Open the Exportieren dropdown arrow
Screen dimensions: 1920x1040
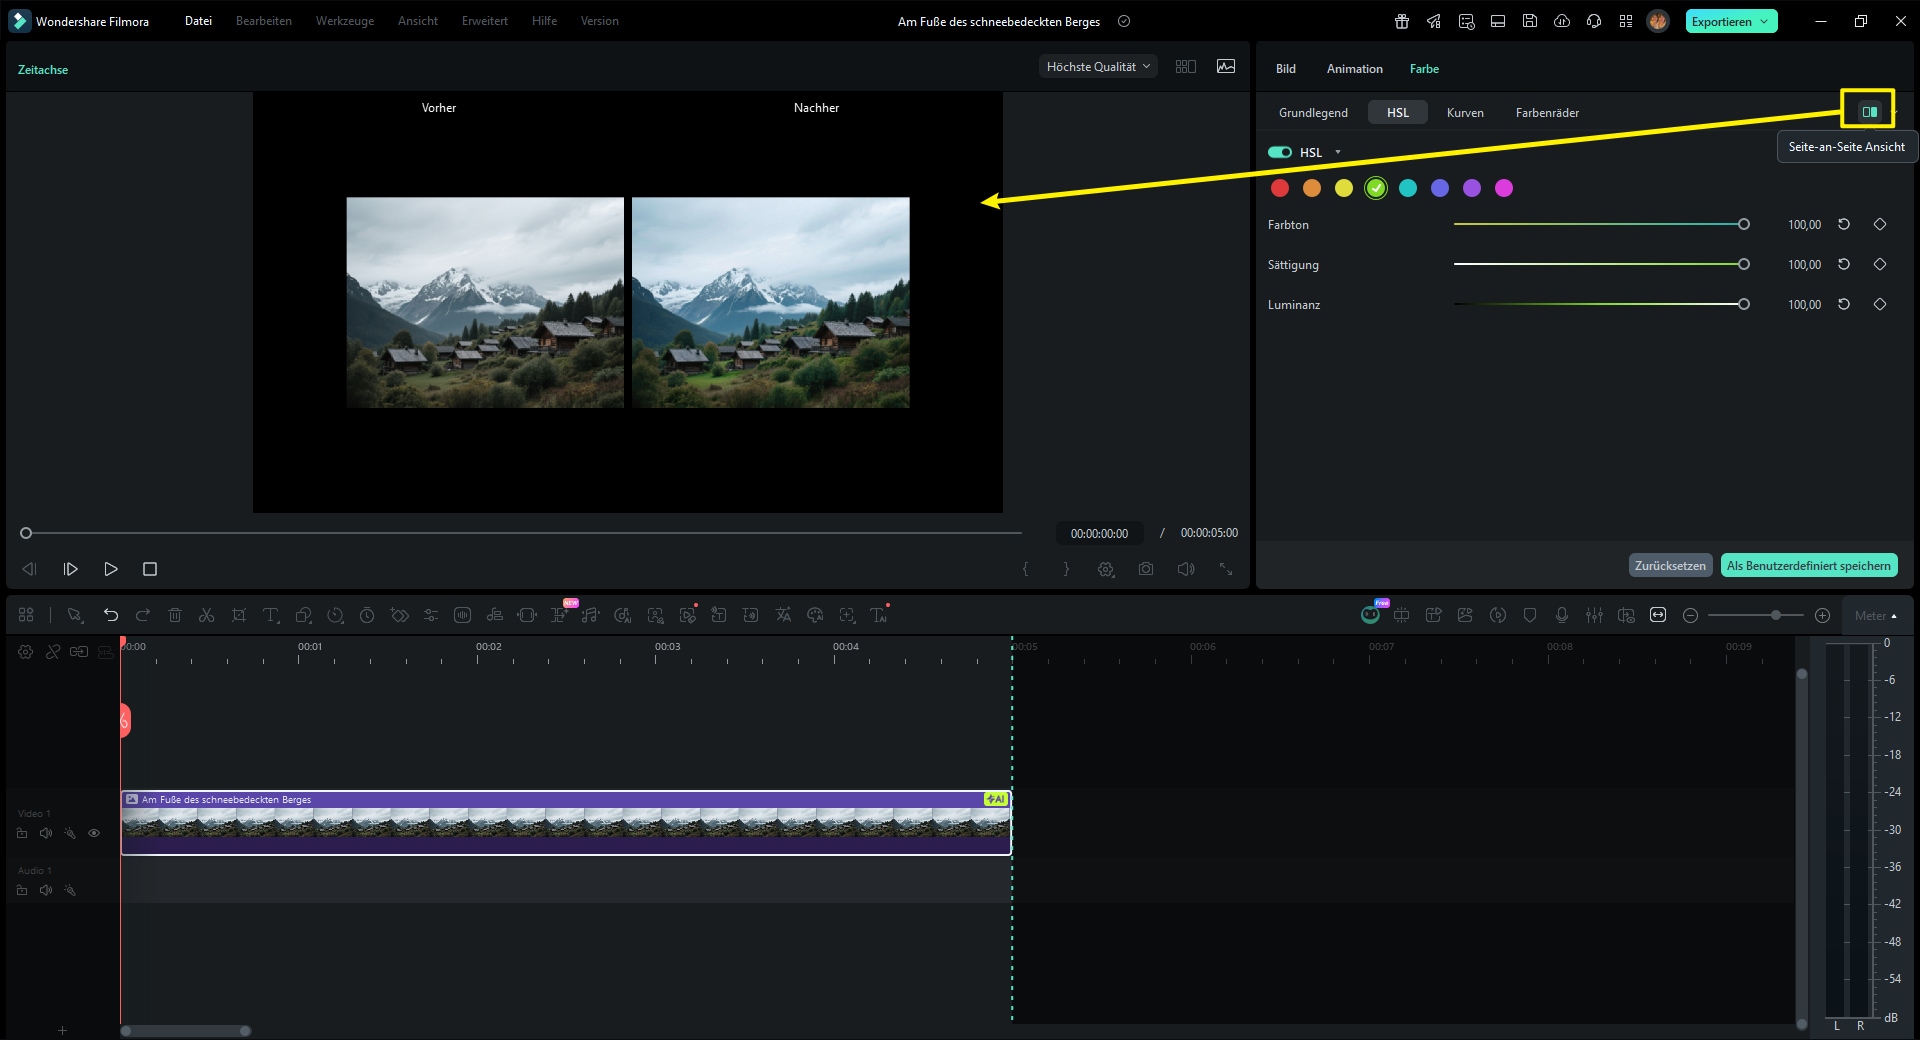coord(1764,21)
